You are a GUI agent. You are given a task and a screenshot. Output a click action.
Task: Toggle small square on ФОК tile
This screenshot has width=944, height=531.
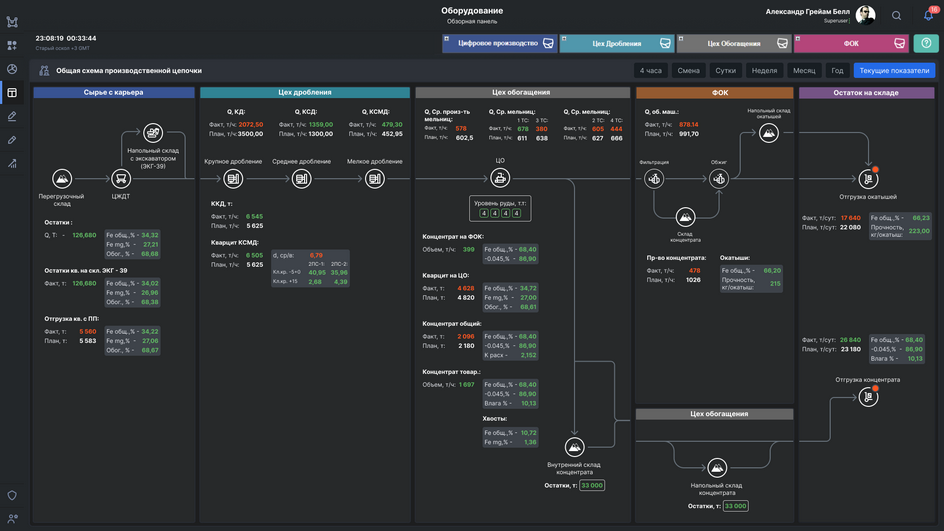(x=798, y=39)
